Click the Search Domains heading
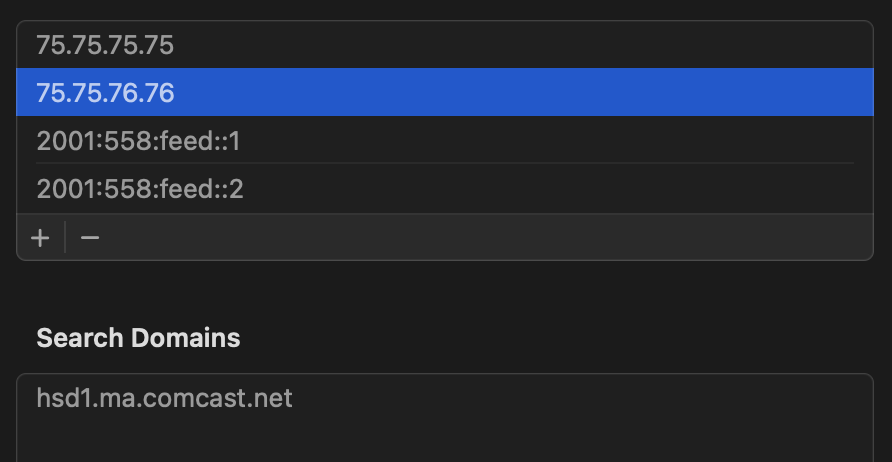The height and width of the screenshot is (462, 892). coord(138,338)
